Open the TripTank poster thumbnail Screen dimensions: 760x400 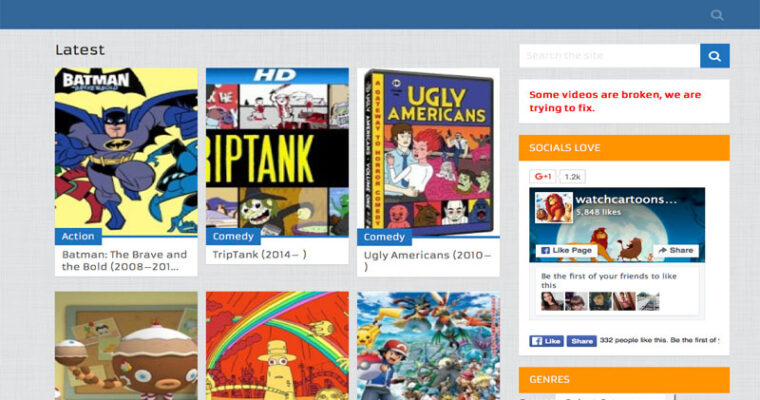(x=277, y=150)
